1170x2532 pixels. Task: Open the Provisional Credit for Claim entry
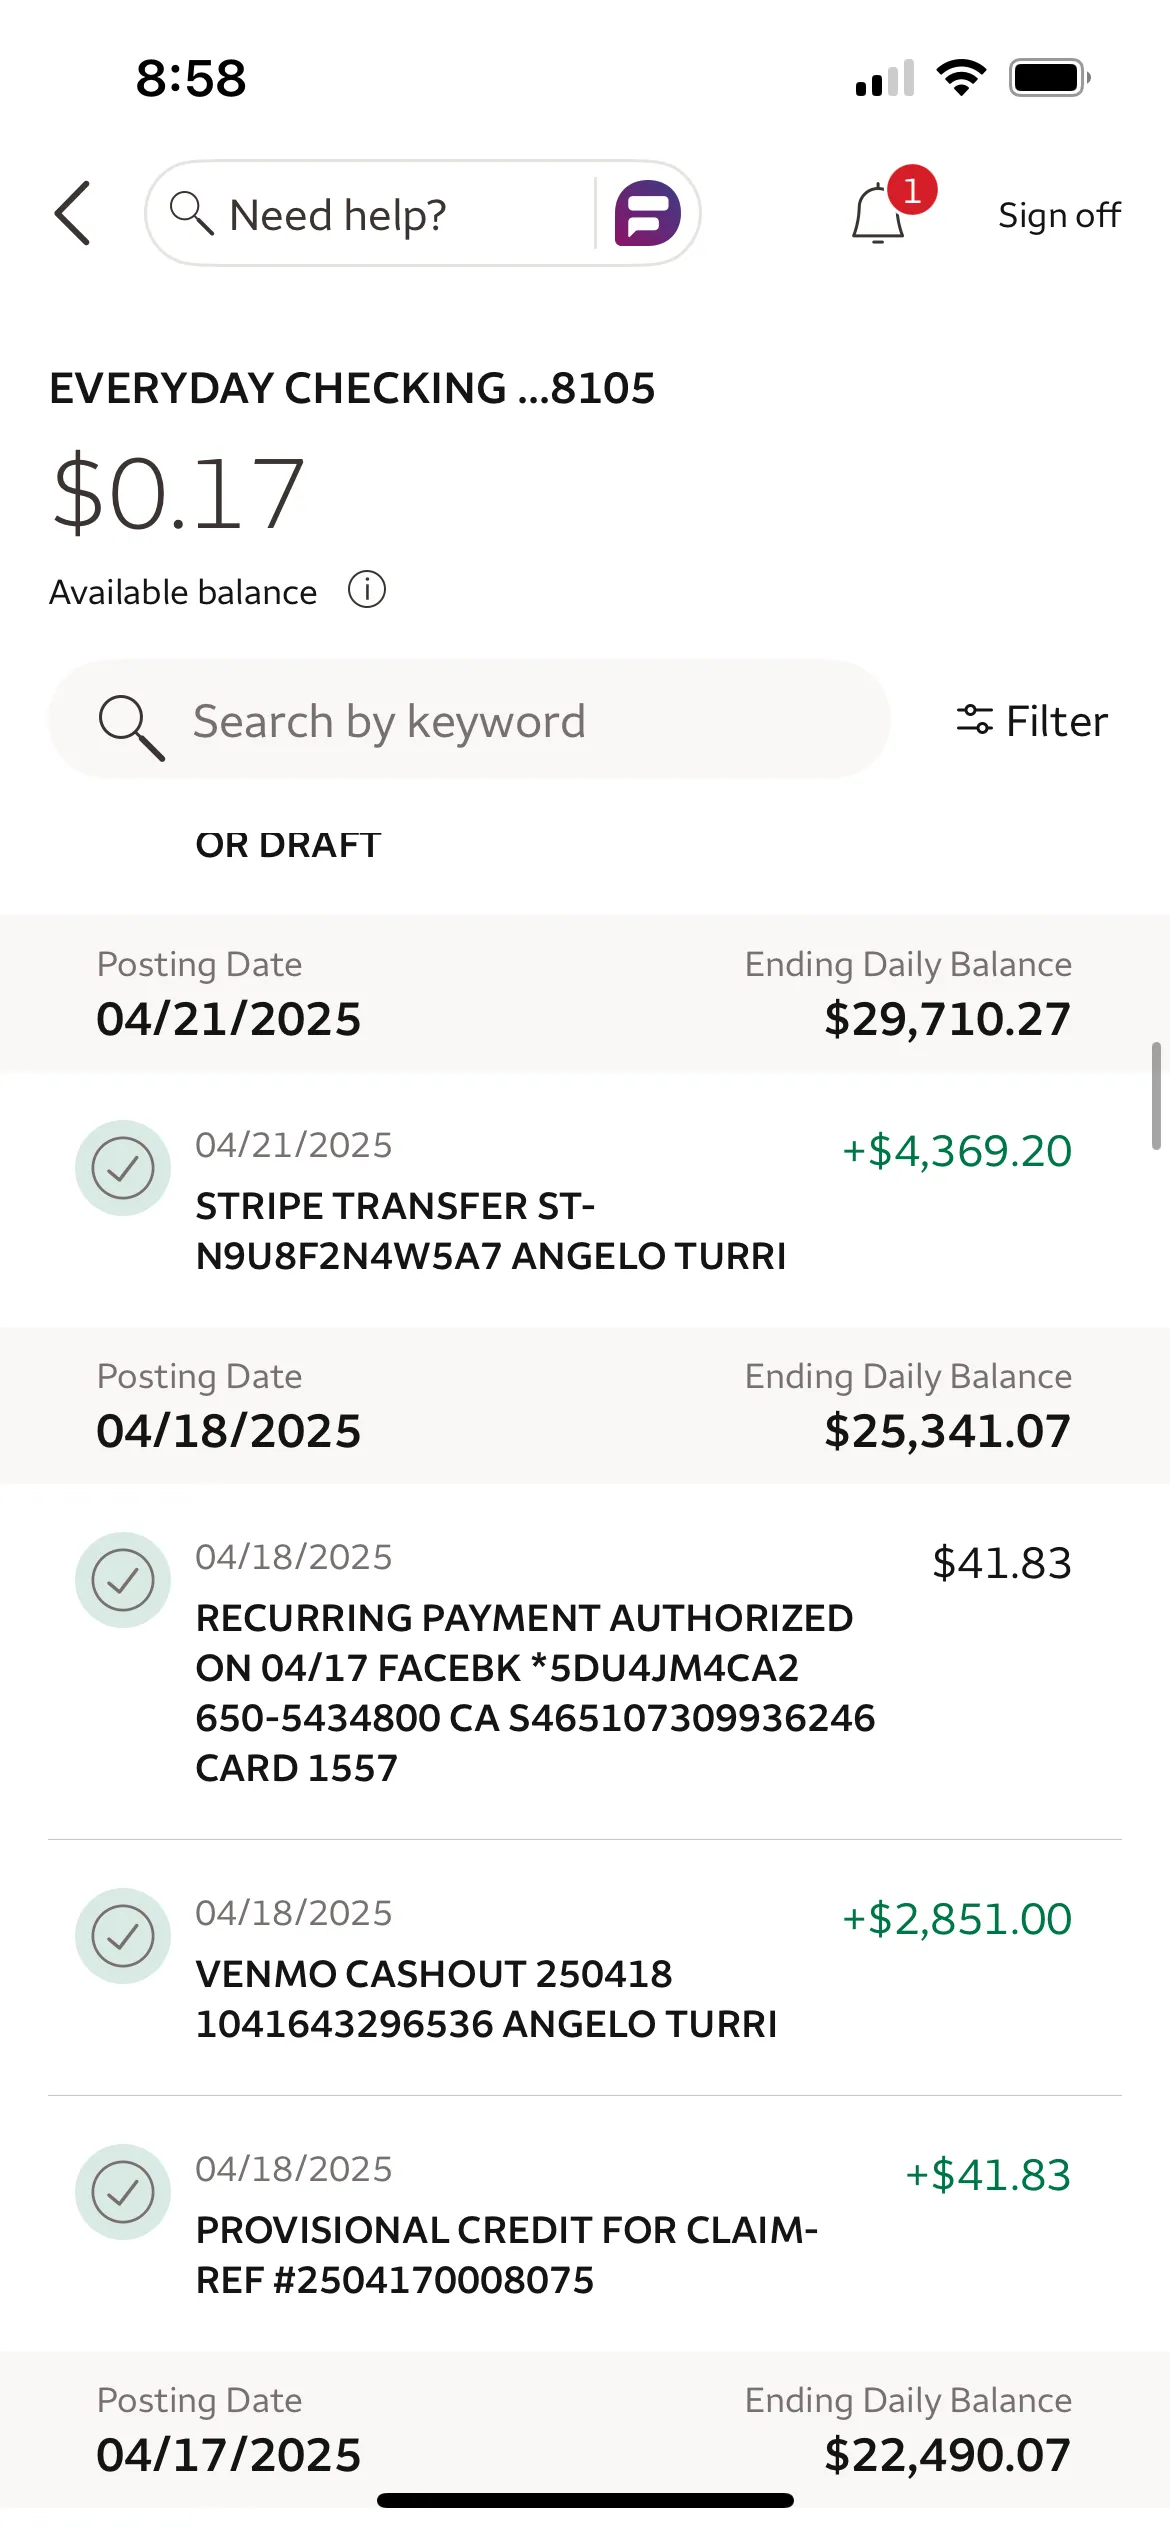coord(600,2228)
